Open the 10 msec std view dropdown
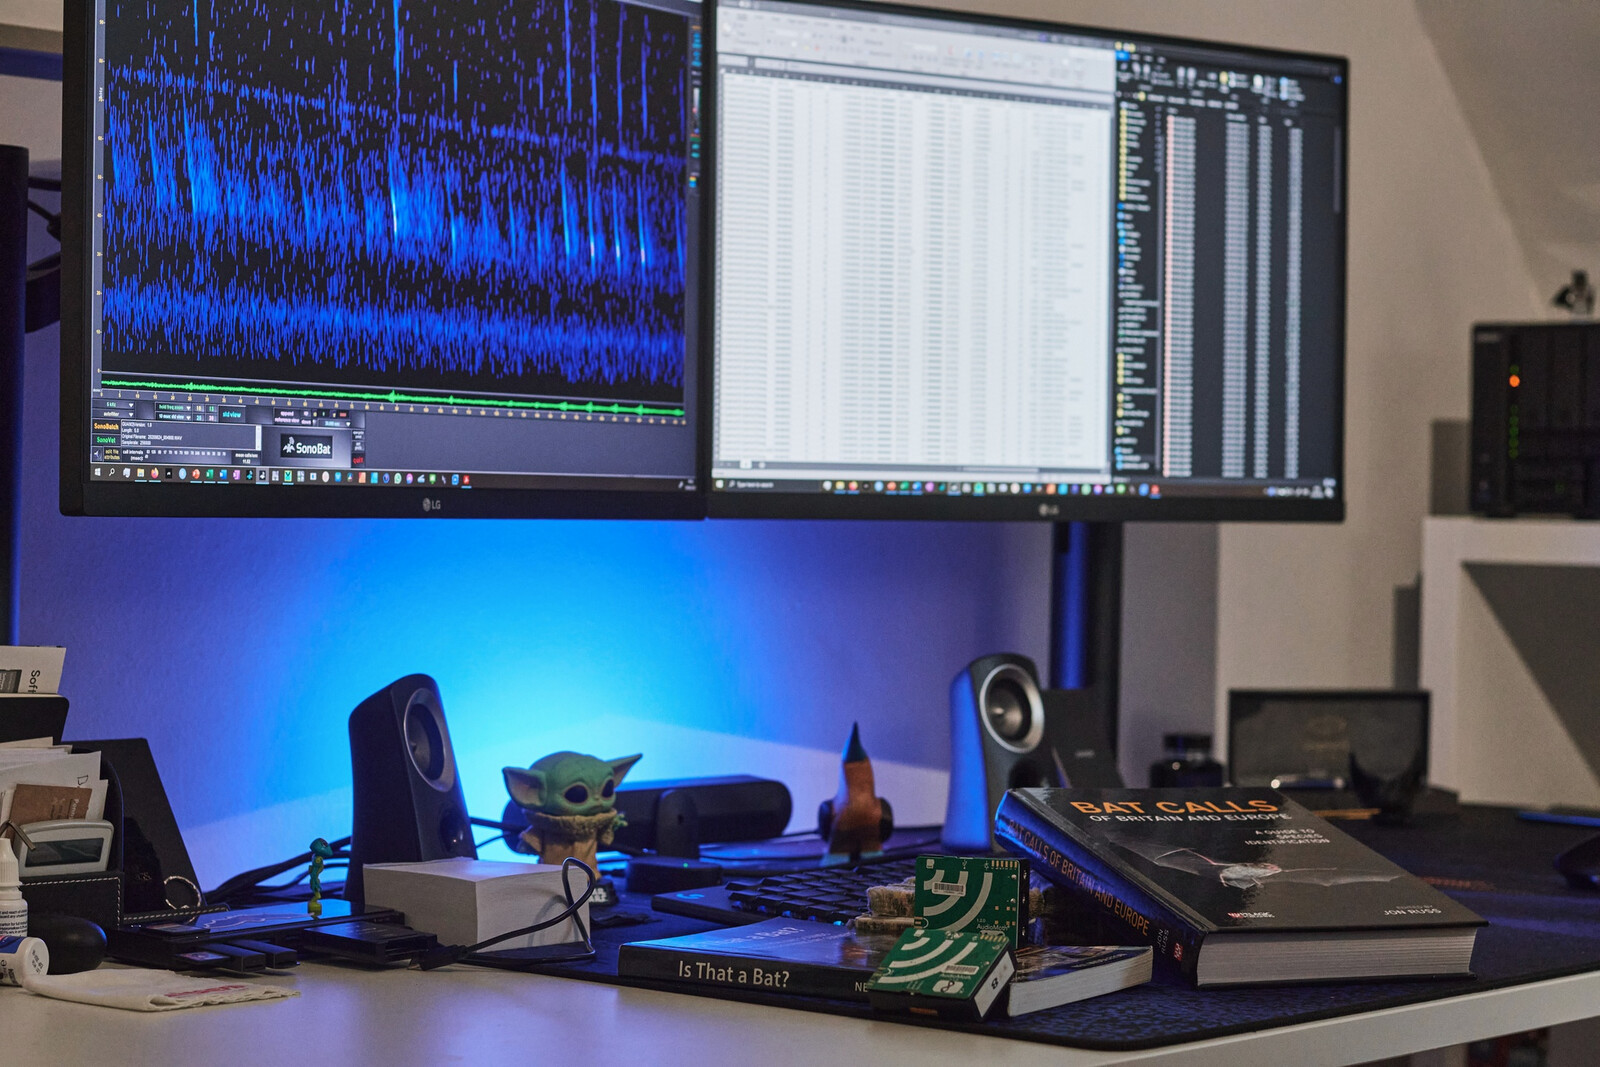The image size is (1600, 1067). [x=174, y=417]
